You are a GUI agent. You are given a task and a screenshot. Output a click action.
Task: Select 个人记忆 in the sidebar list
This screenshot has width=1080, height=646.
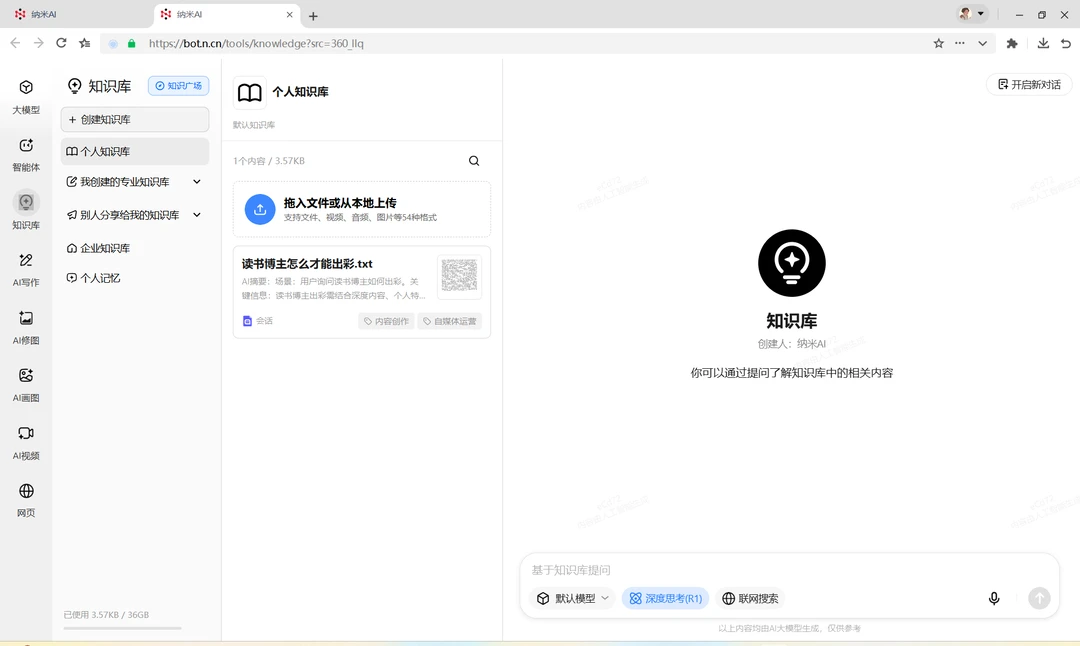pos(135,278)
